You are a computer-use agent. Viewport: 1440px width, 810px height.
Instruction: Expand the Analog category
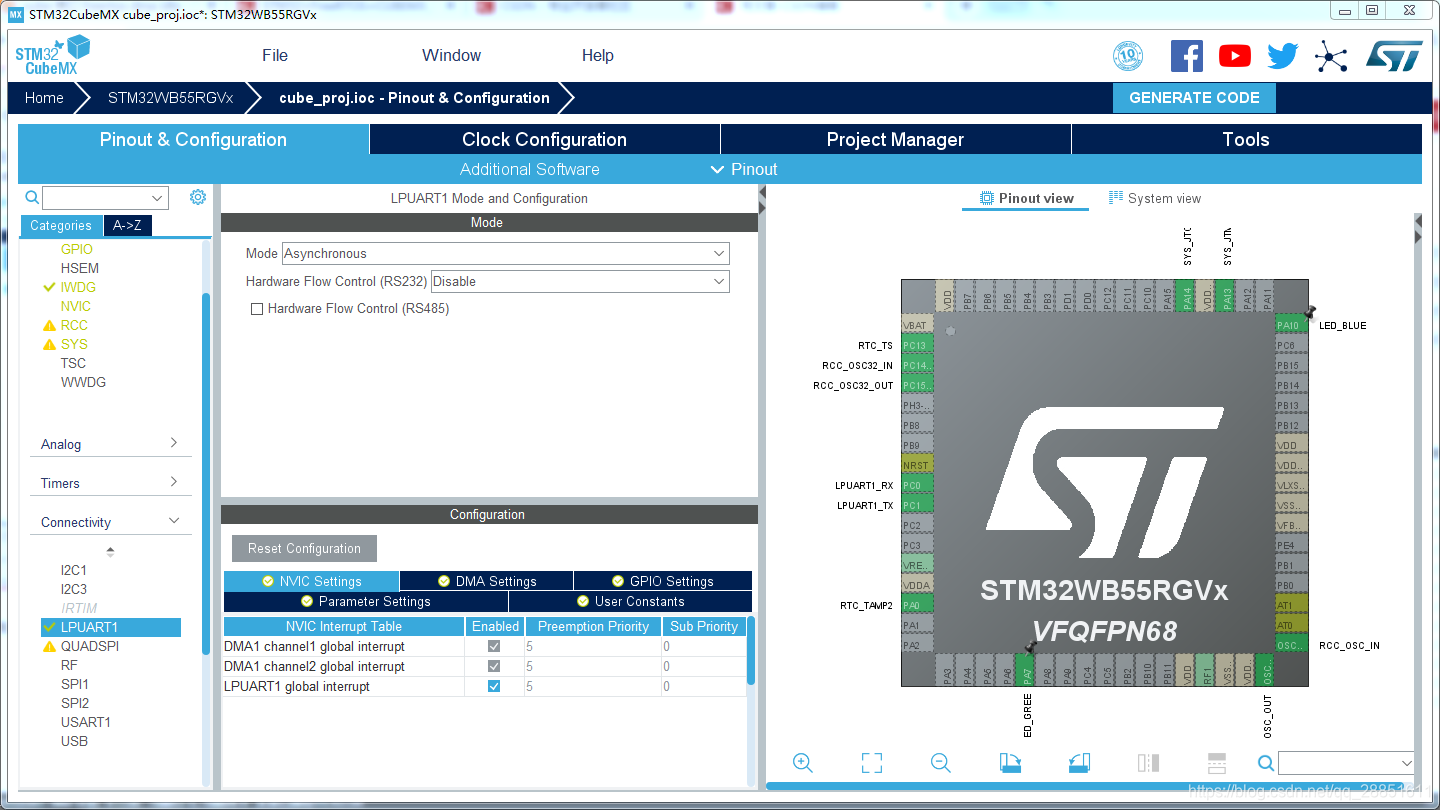click(110, 444)
